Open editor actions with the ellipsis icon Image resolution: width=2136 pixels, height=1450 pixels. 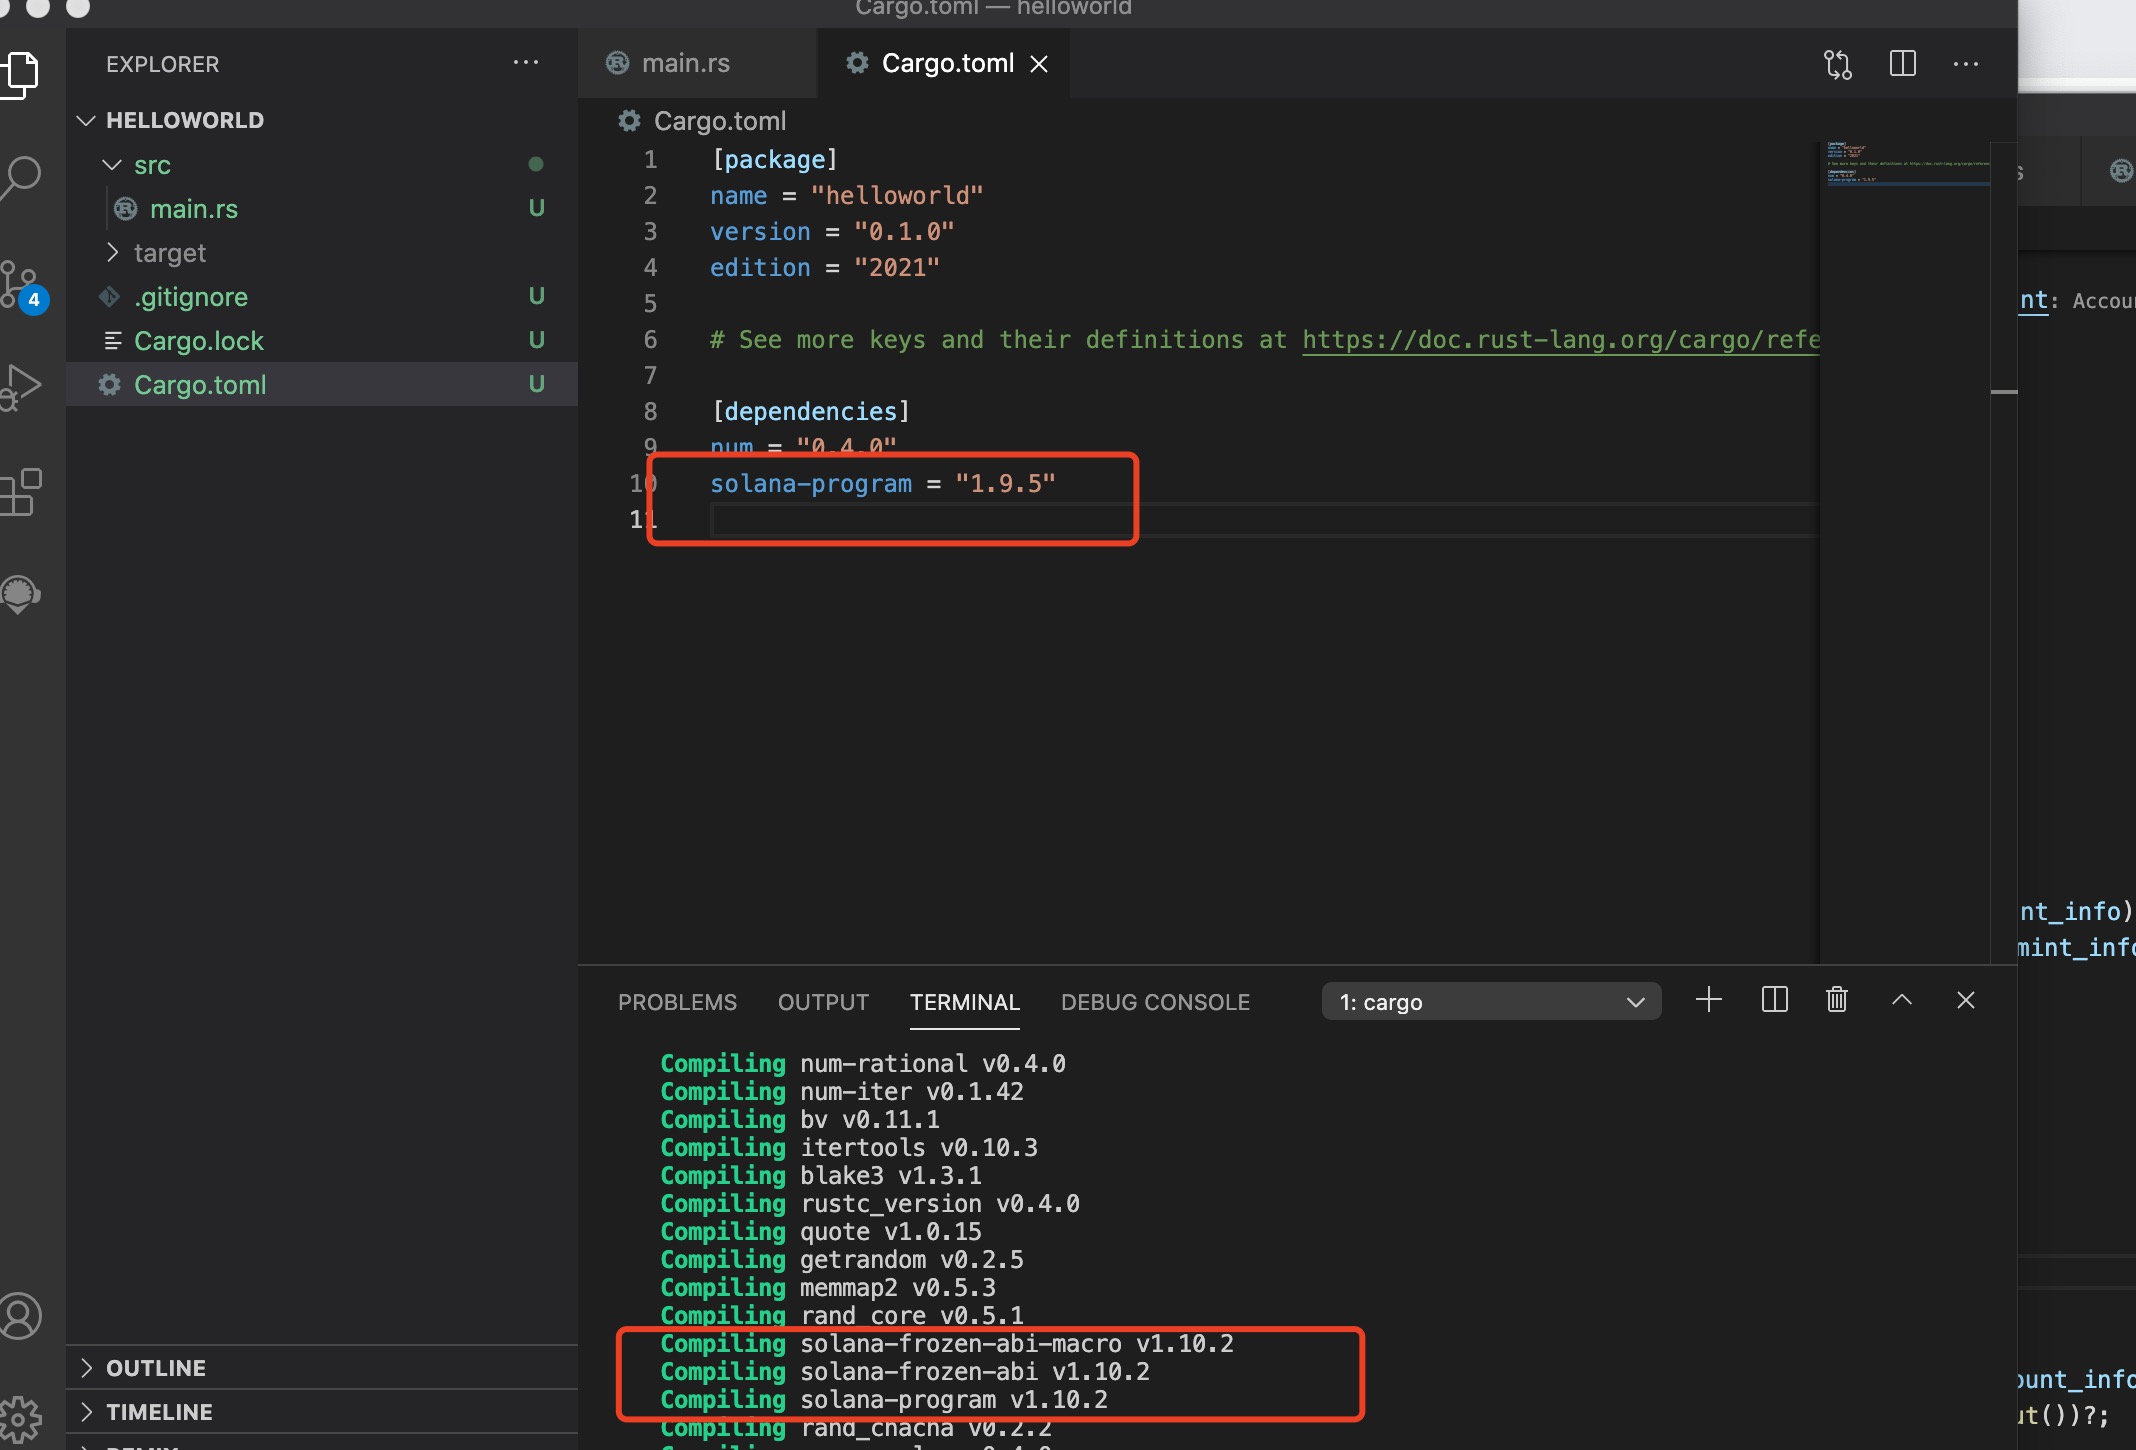click(1966, 64)
